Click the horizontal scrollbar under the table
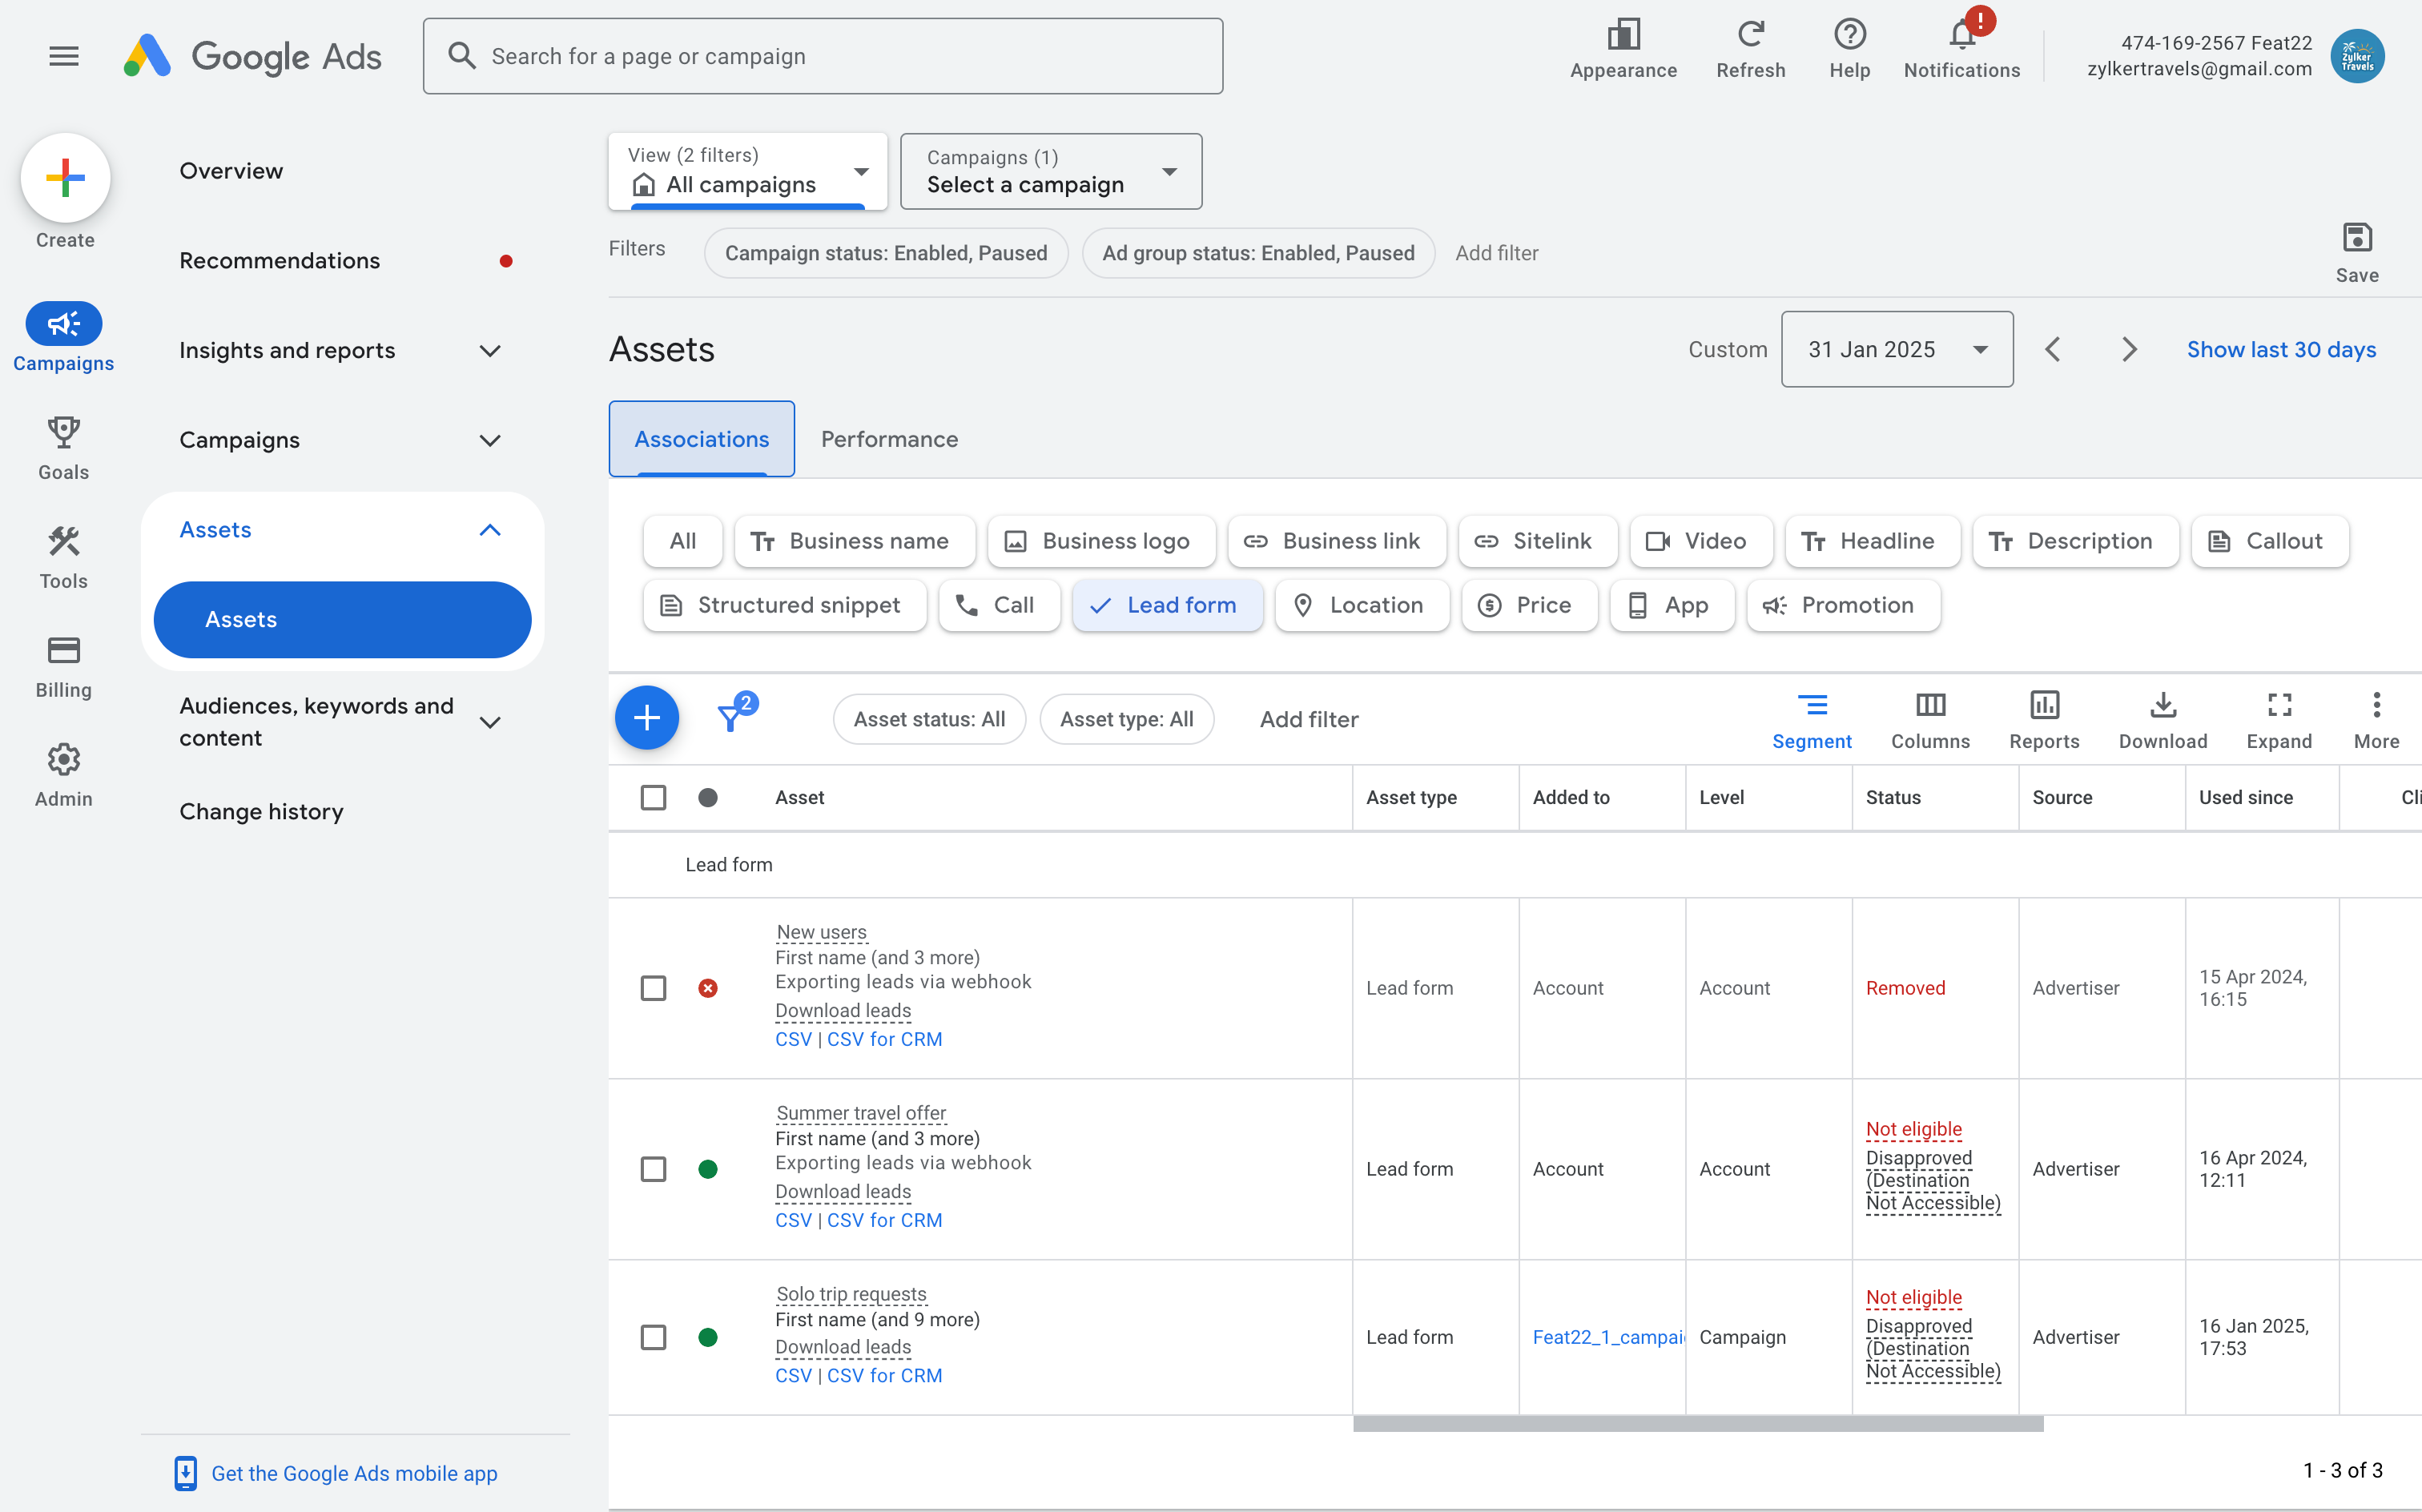This screenshot has height=1512, width=2422. point(1697,1424)
